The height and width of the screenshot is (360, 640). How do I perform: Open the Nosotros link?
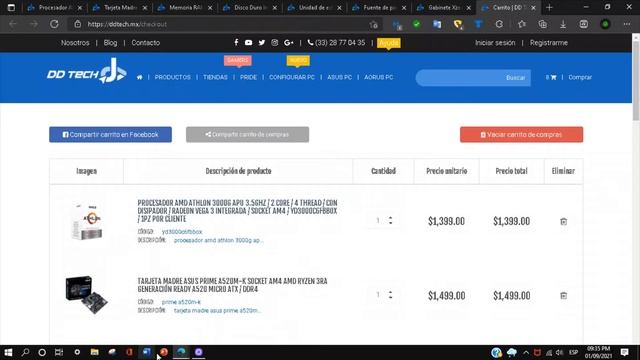pos(75,42)
